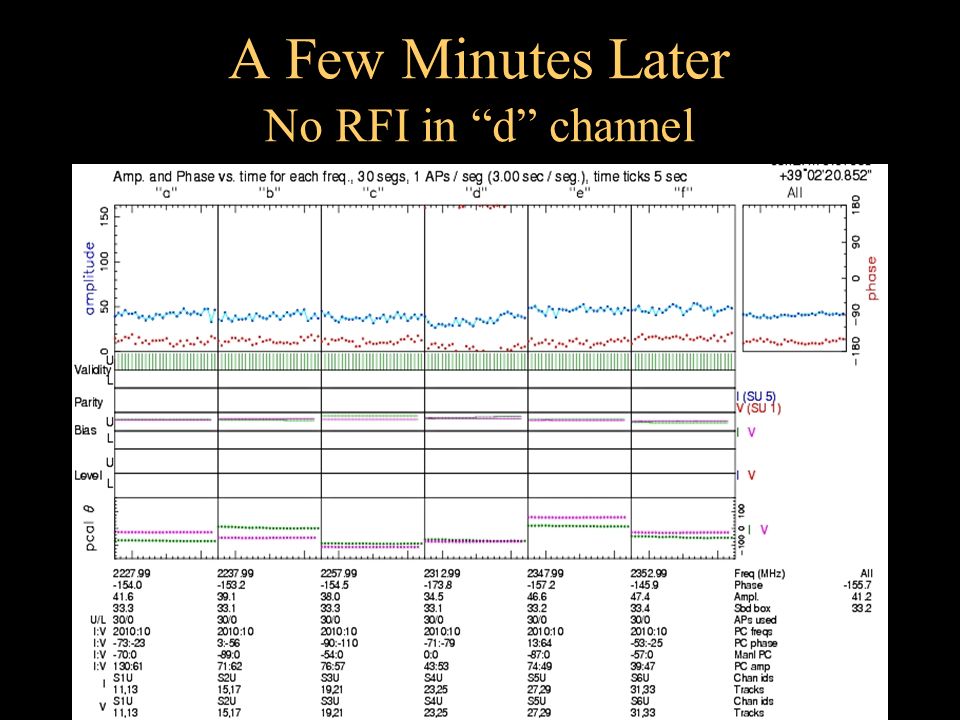Click PC amp value 43:53
Screen dimensions: 960x720
(436, 667)
